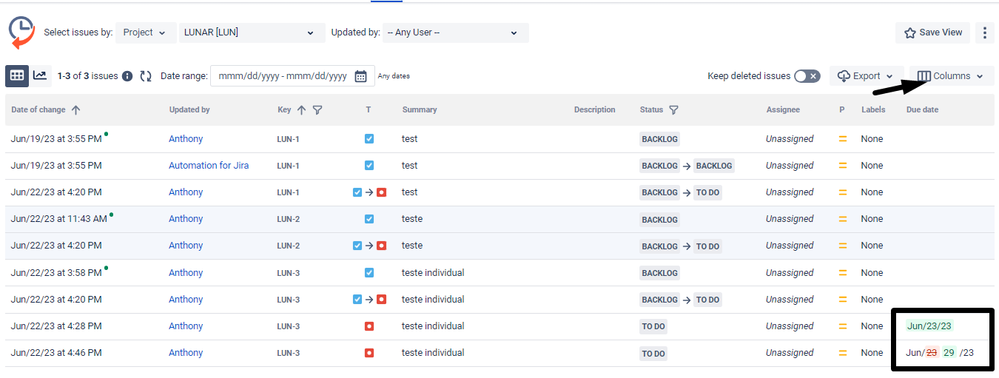Click the P priority column header
The image size is (999, 378).
(842, 110)
